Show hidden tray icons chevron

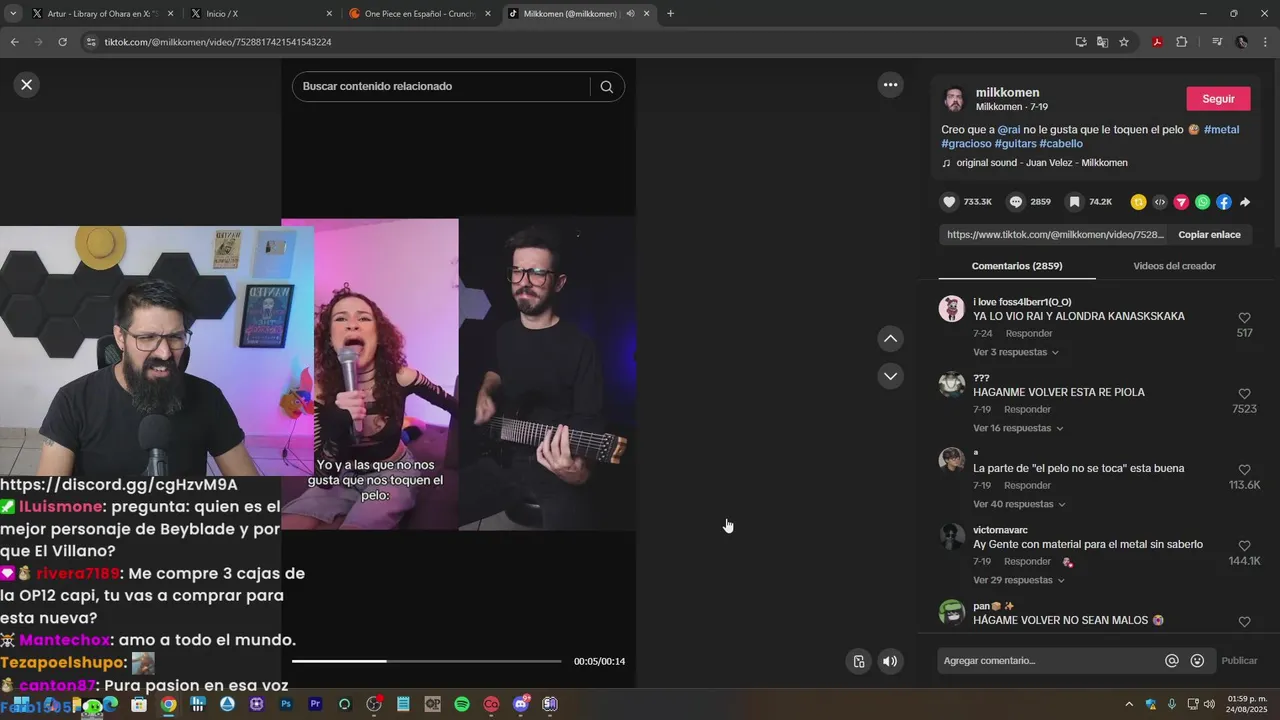[1129, 704]
